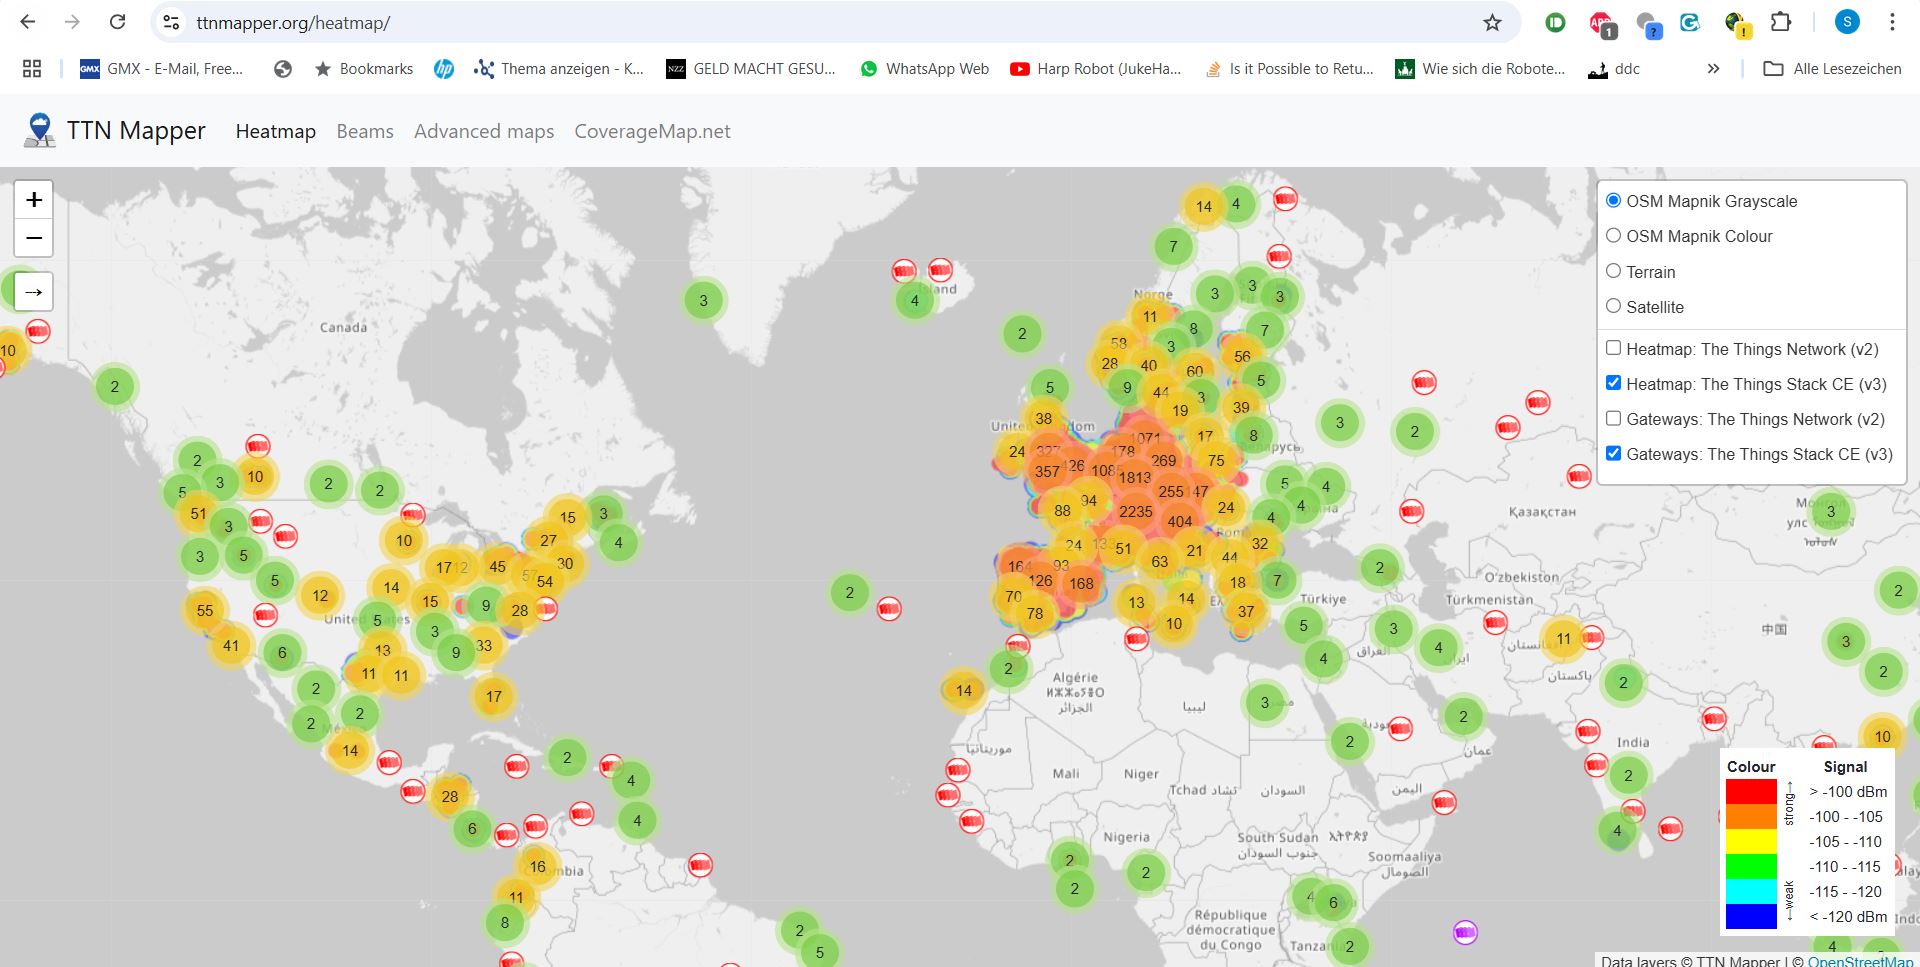1920x967 pixels.
Task: Click the purple gateway marker
Action: pyautogui.click(x=1465, y=932)
